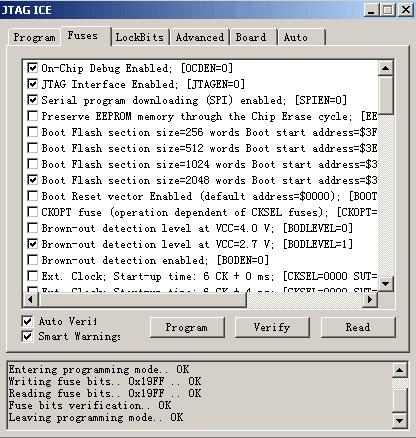Click fuse list vertical scrollbar thumb
The height and width of the screenshot is (438, 416).
click(386, 95)
